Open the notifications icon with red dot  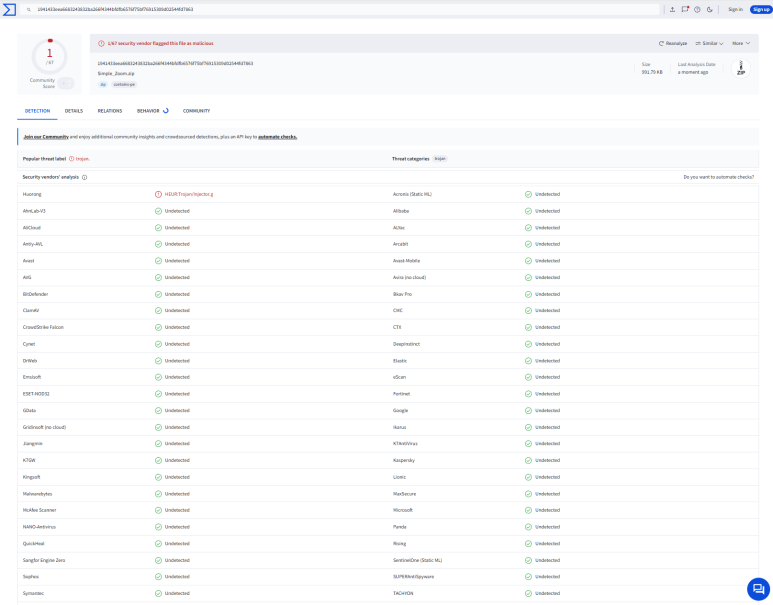[685, 9]
